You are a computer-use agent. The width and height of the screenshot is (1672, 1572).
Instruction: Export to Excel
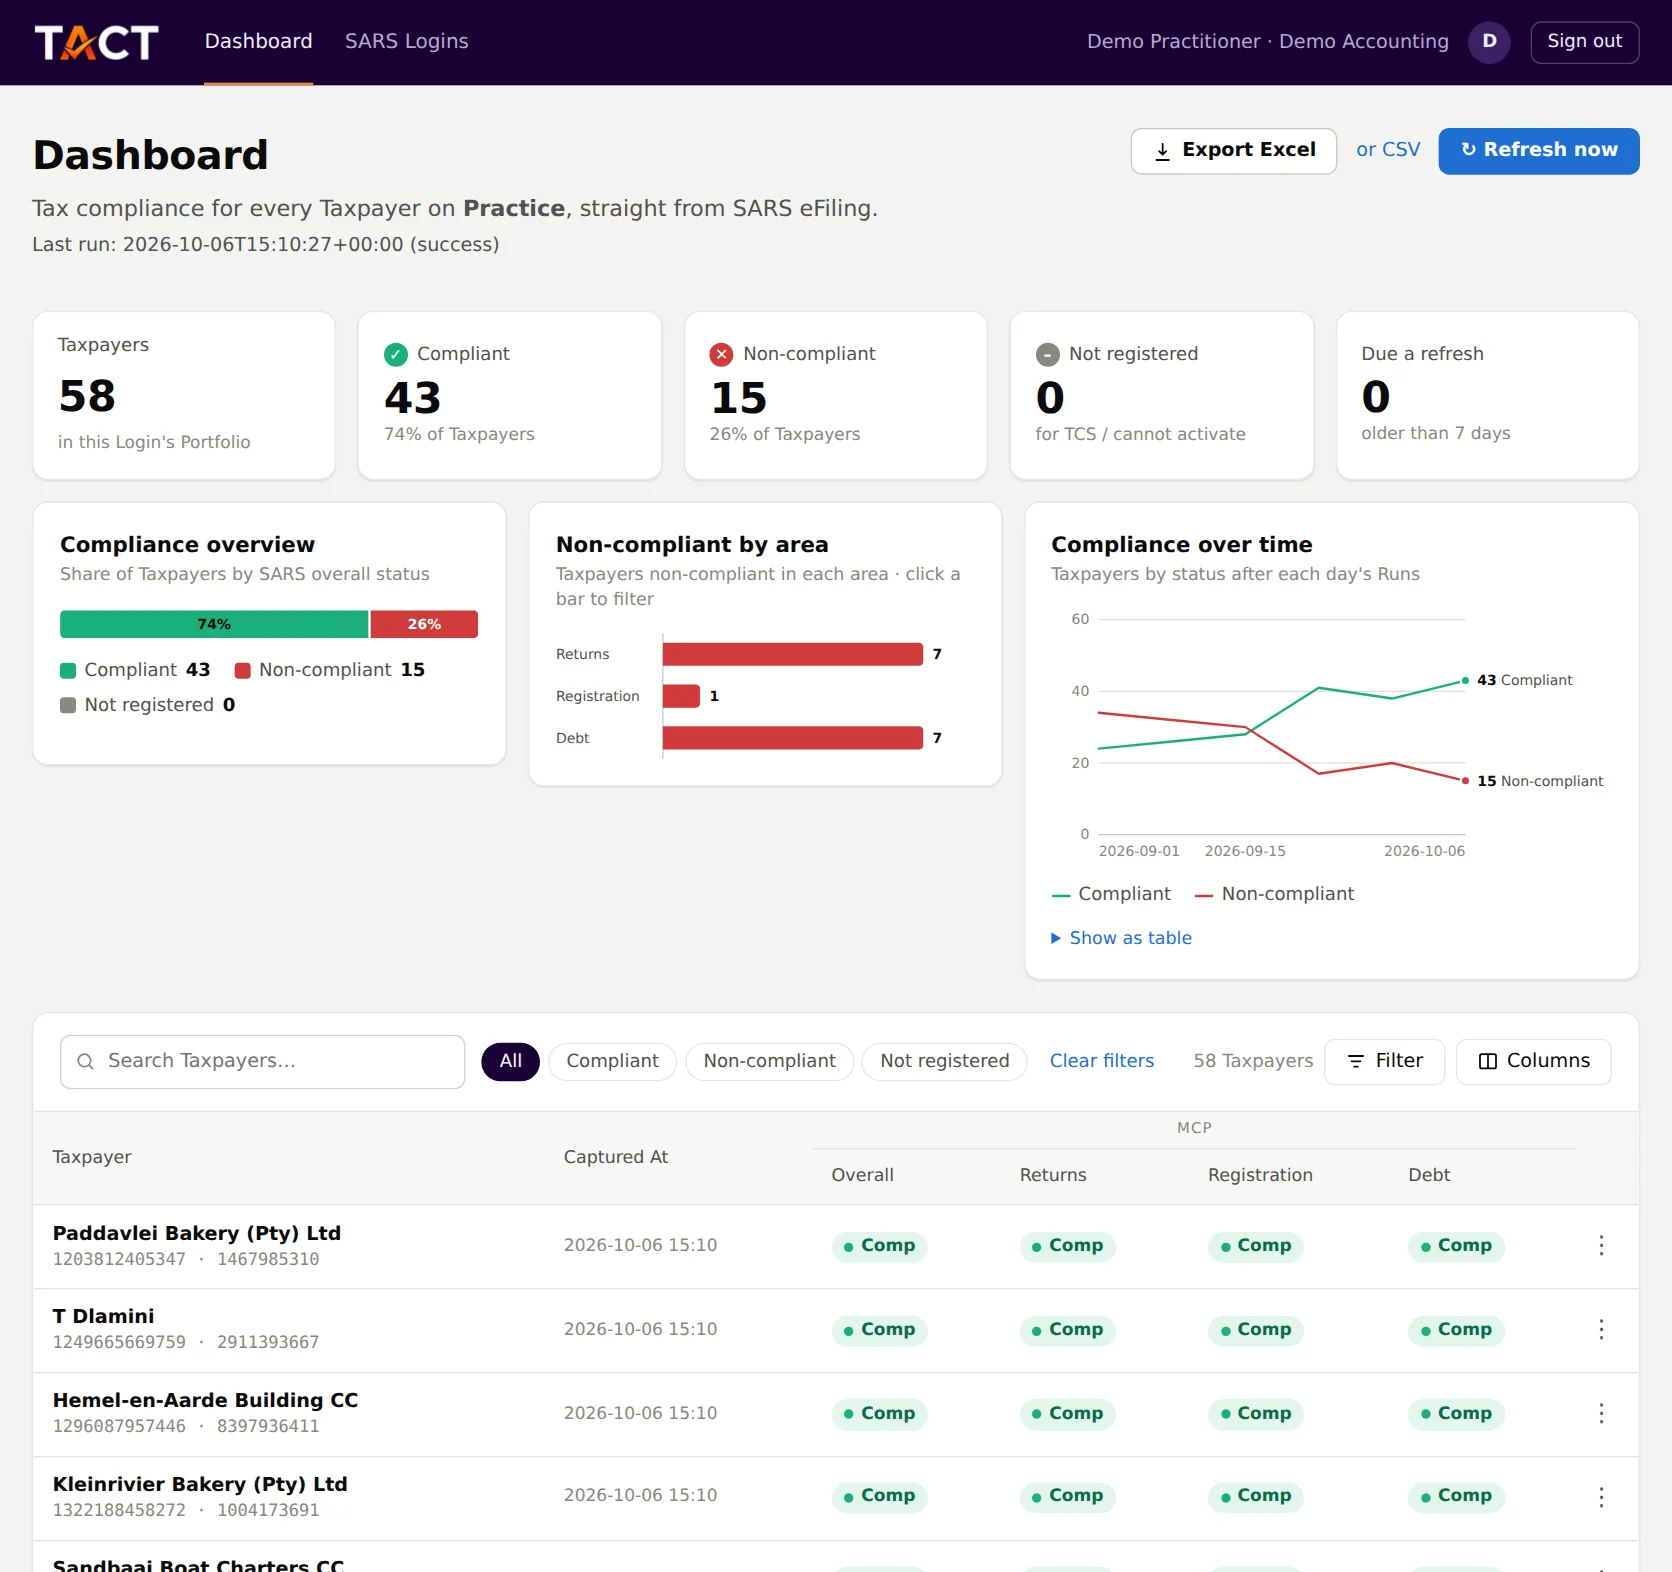(1233, 151)
